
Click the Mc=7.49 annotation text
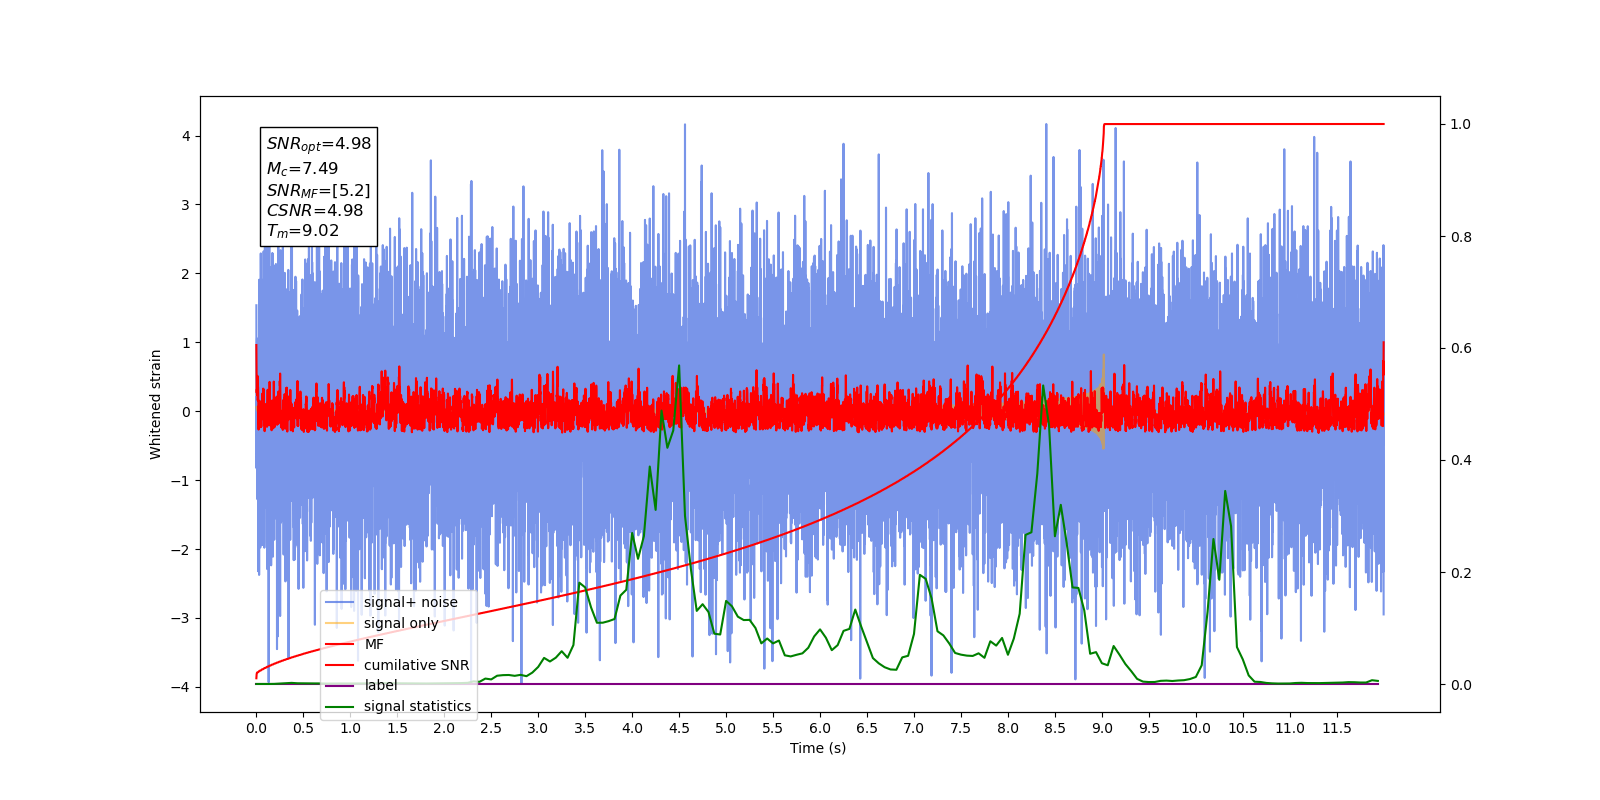point(302,169)
